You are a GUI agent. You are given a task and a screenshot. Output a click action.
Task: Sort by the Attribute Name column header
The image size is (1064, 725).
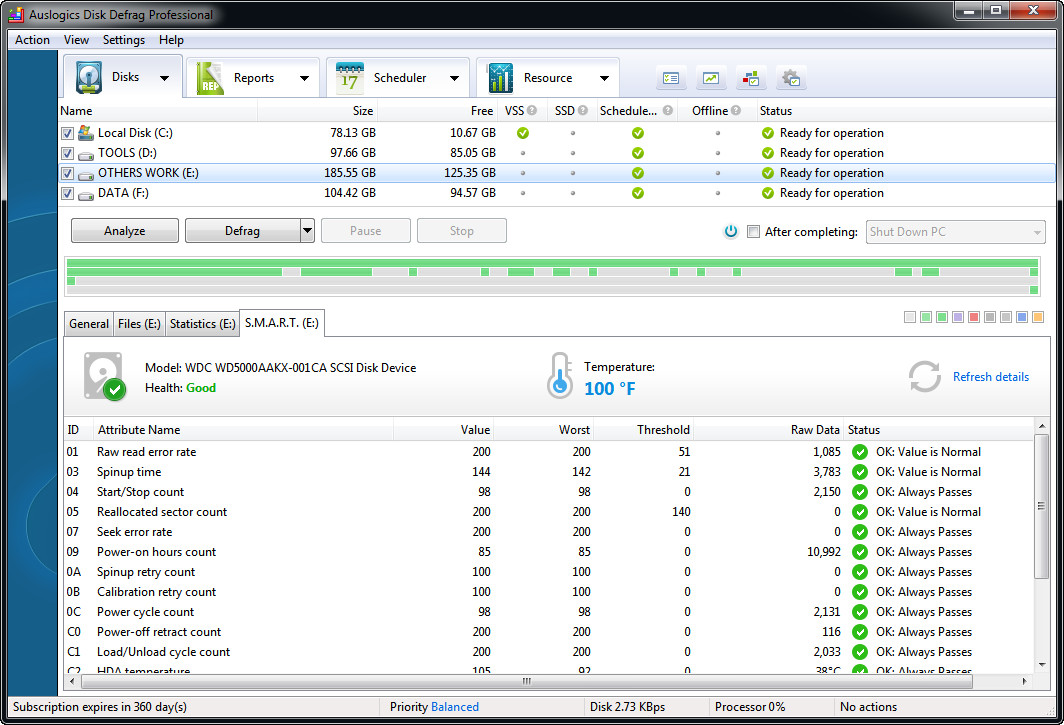243,430
